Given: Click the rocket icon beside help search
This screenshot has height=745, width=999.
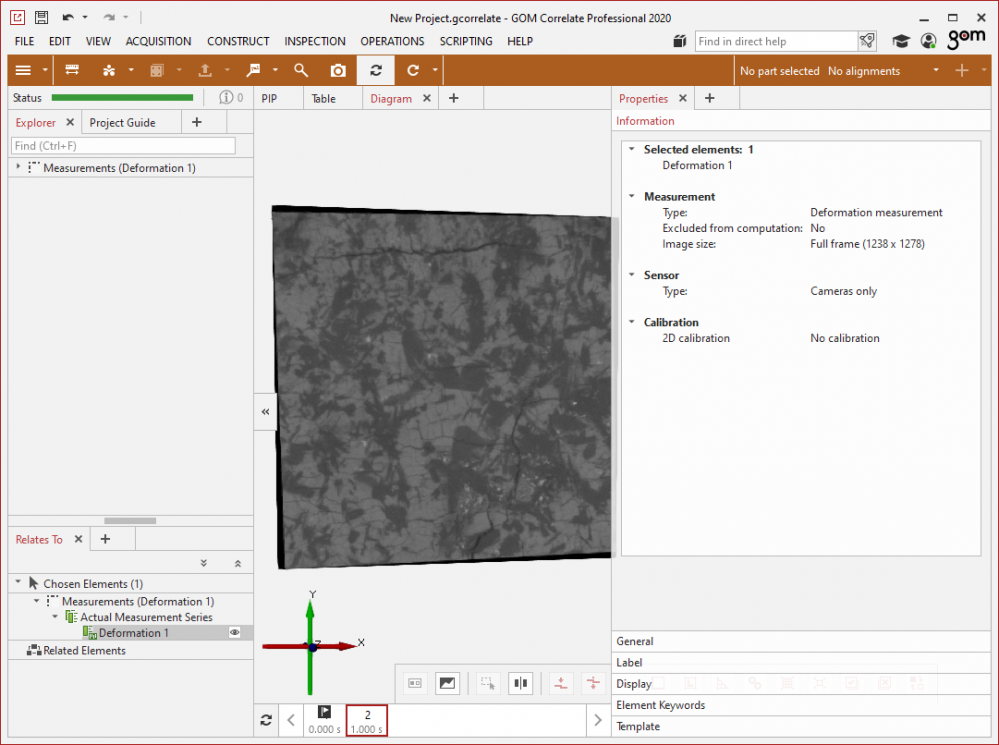Looking at the screenshot, I should pyautogui.click(x=867, y=41).
